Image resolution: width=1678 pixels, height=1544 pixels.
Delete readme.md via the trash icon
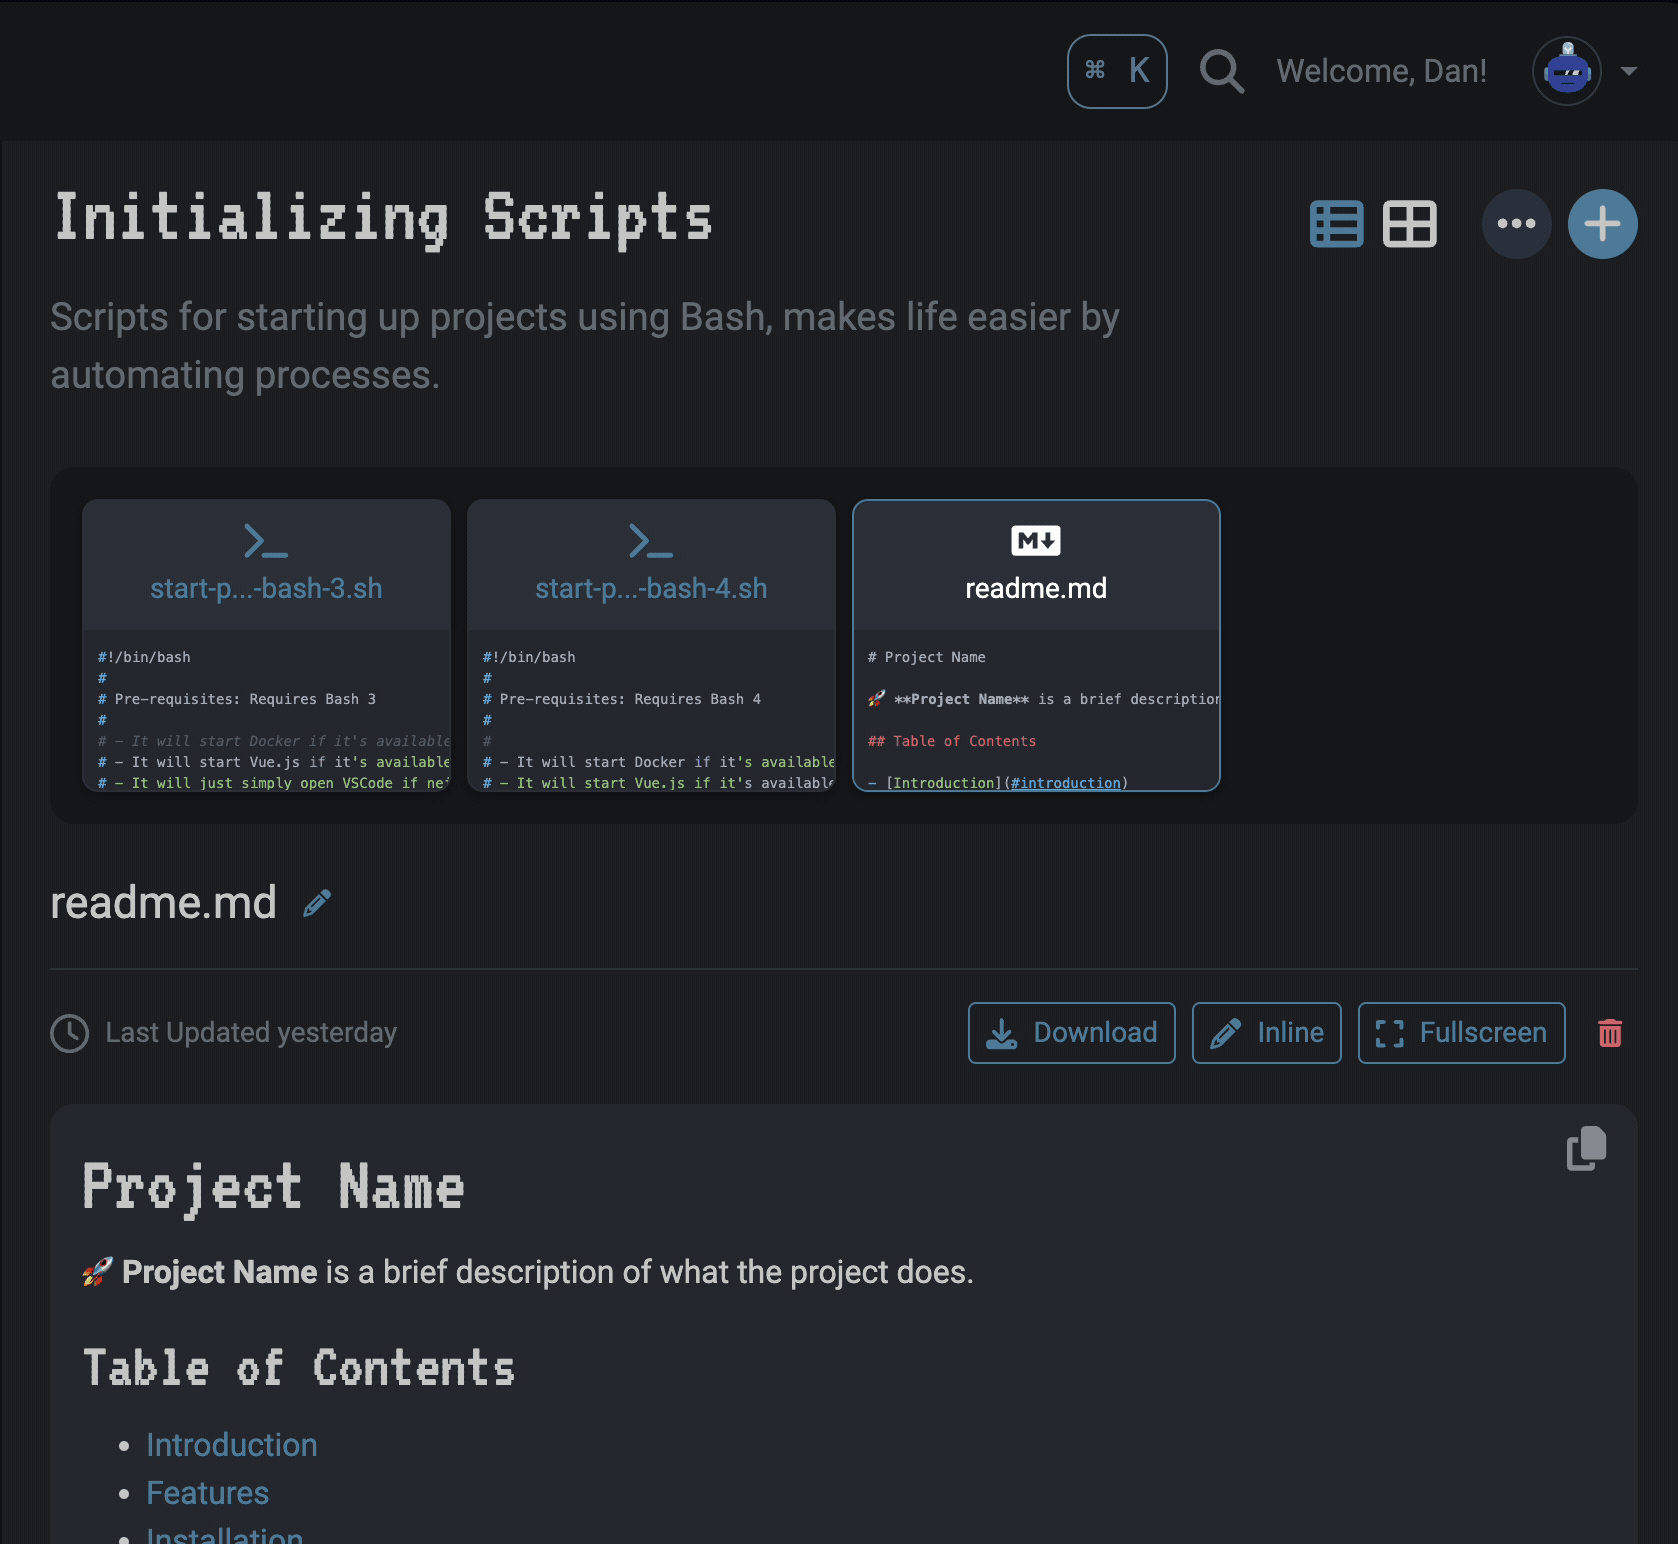pyautogui.click(x=1609, y=1032)
